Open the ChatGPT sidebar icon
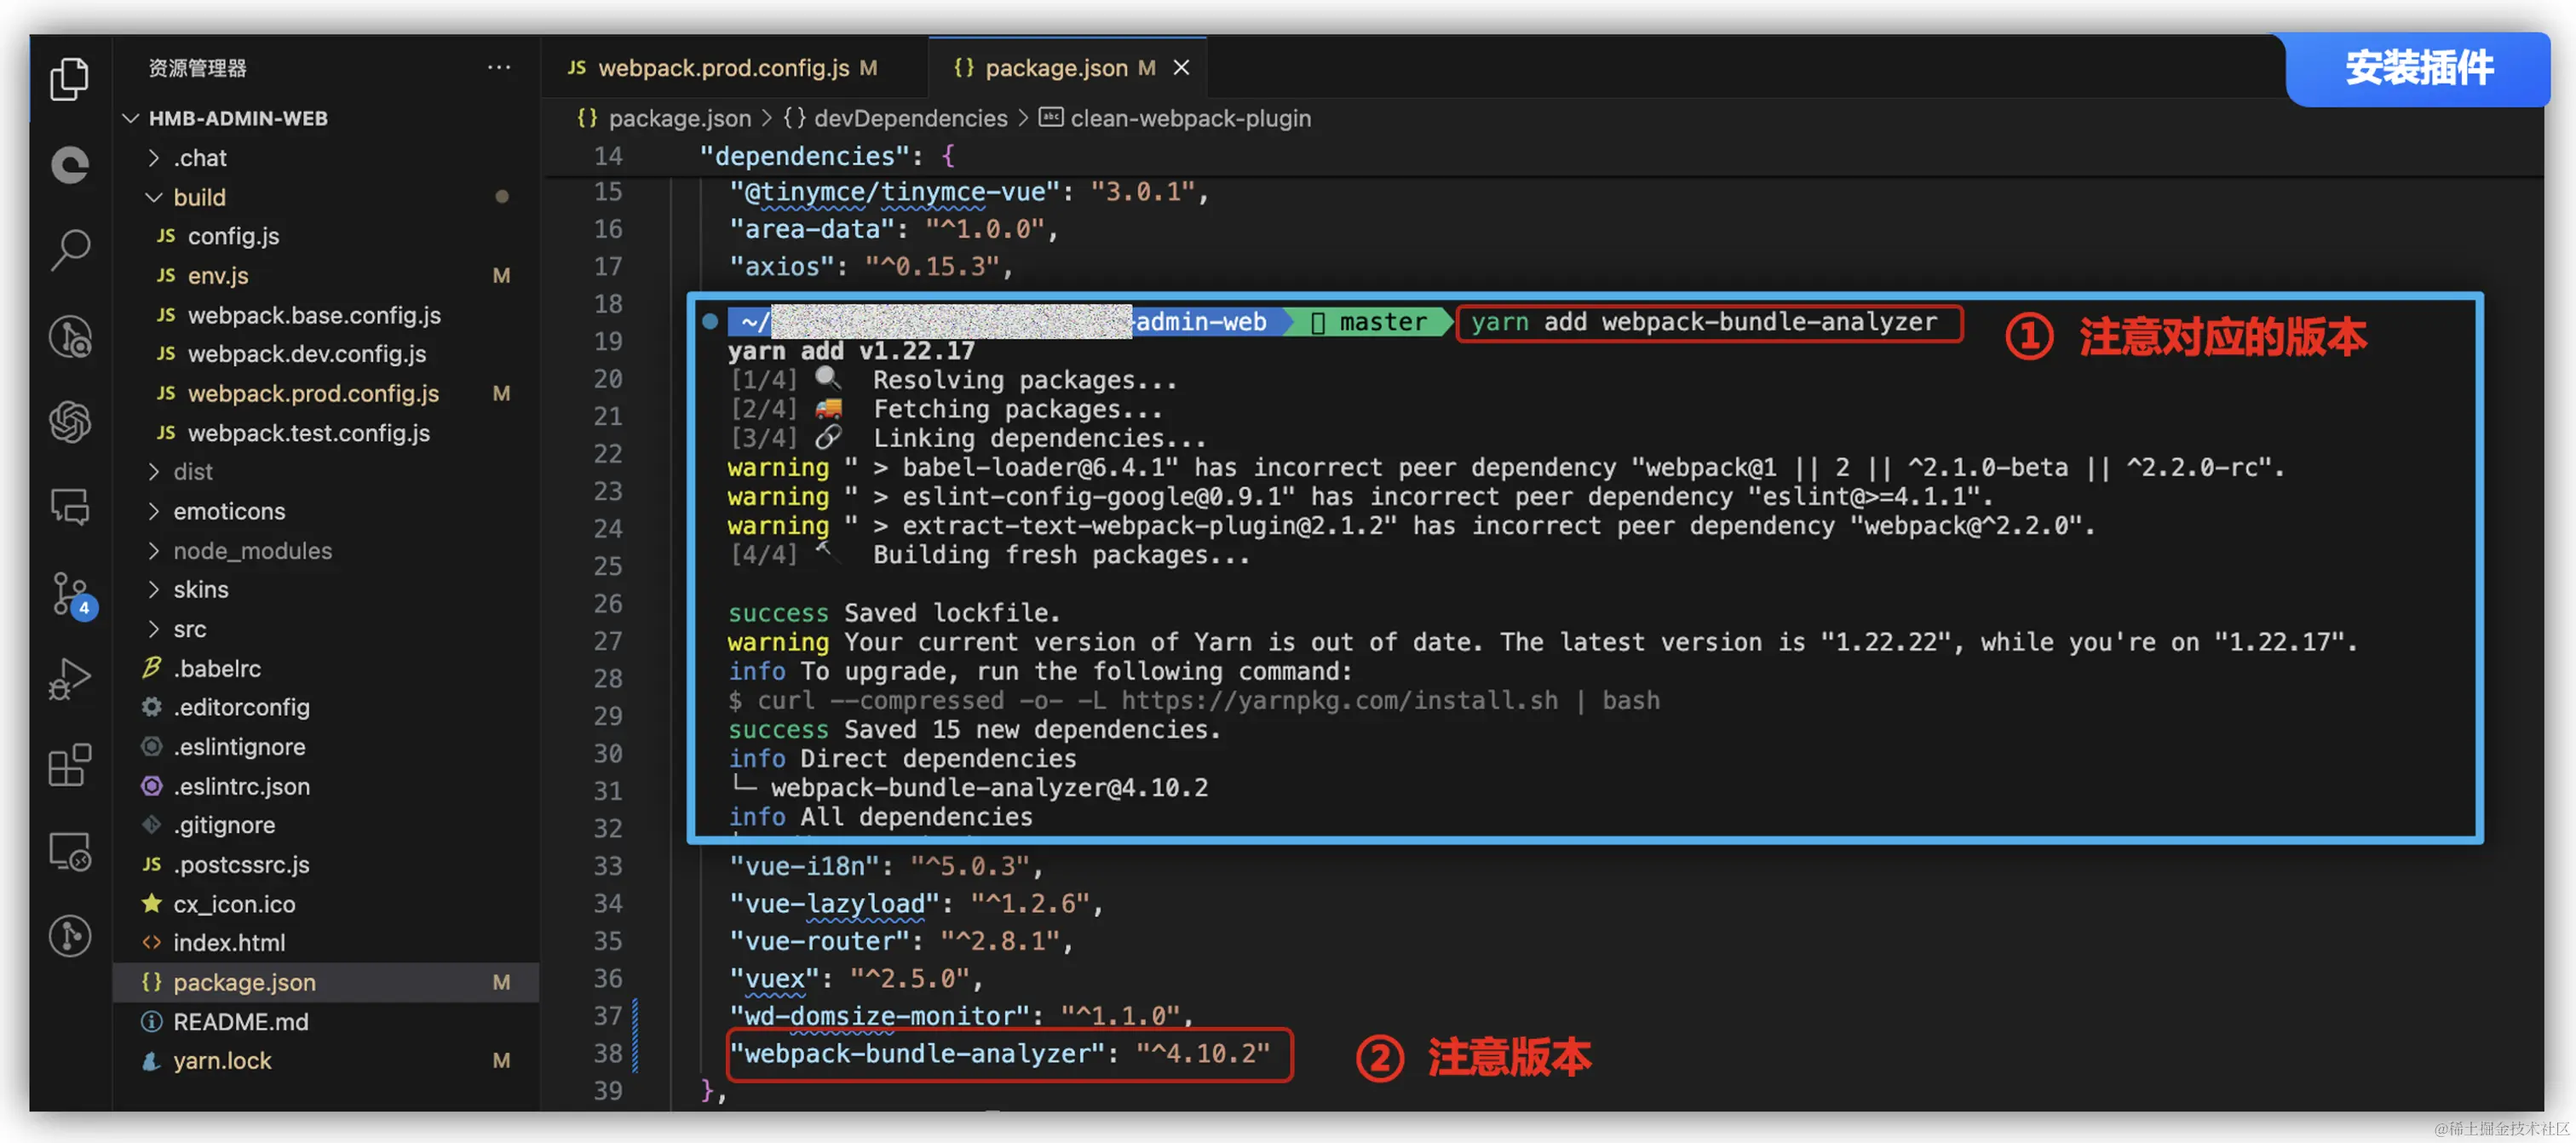 tap(70, 421)
